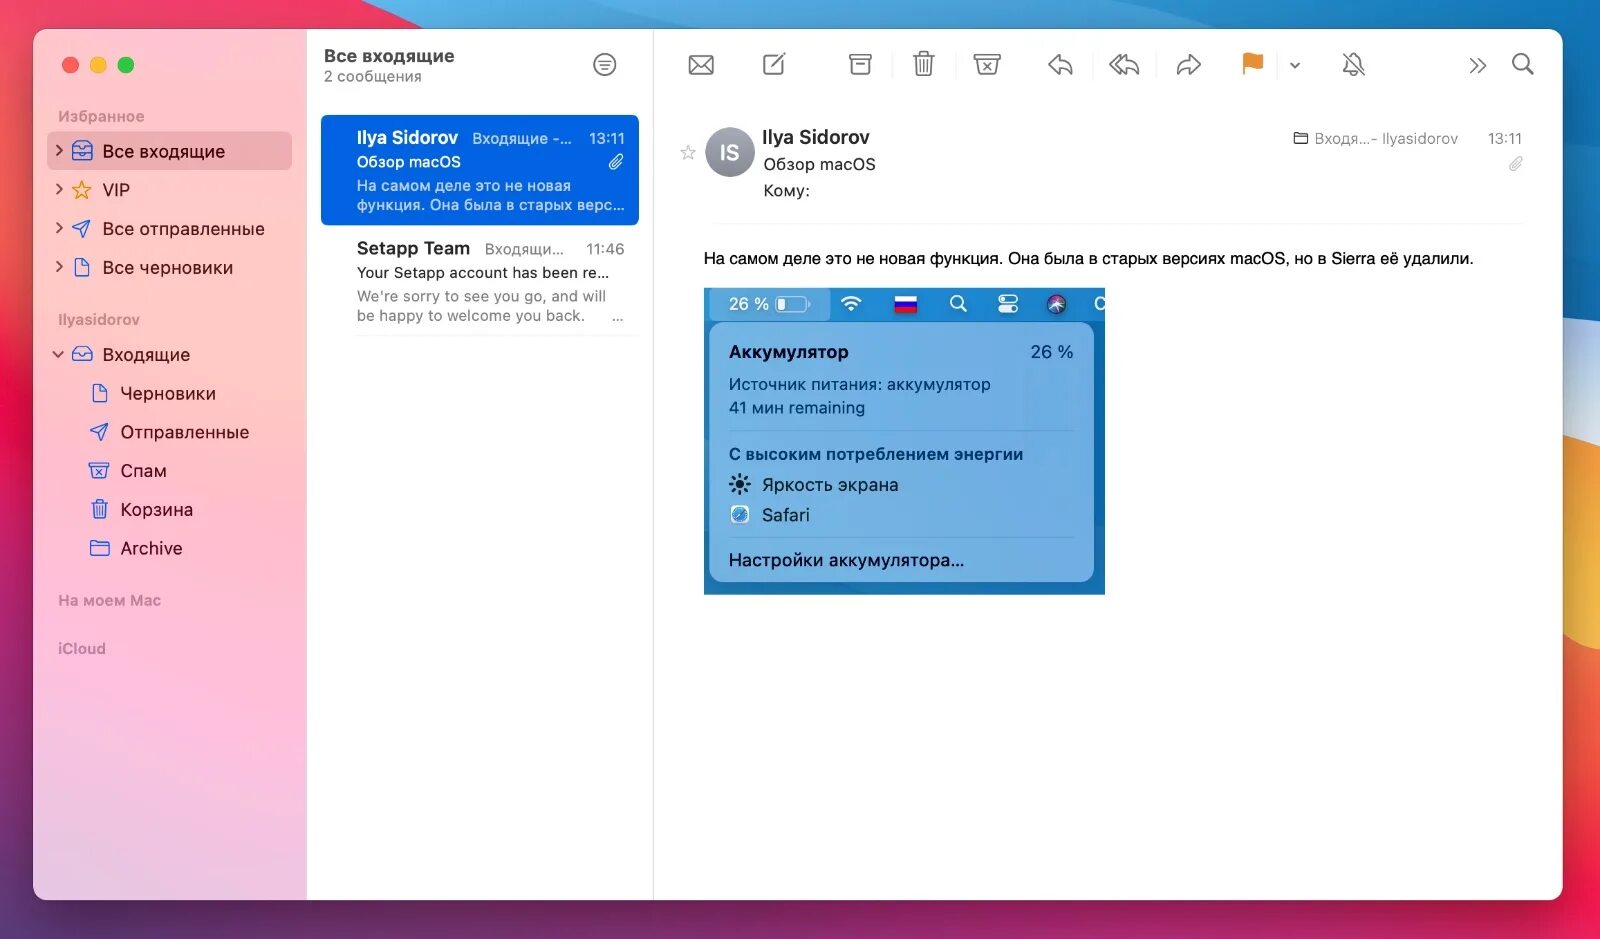Open the Корзина folder
The width and height of the screenshot is (1600, 939).
pos(170,510)
